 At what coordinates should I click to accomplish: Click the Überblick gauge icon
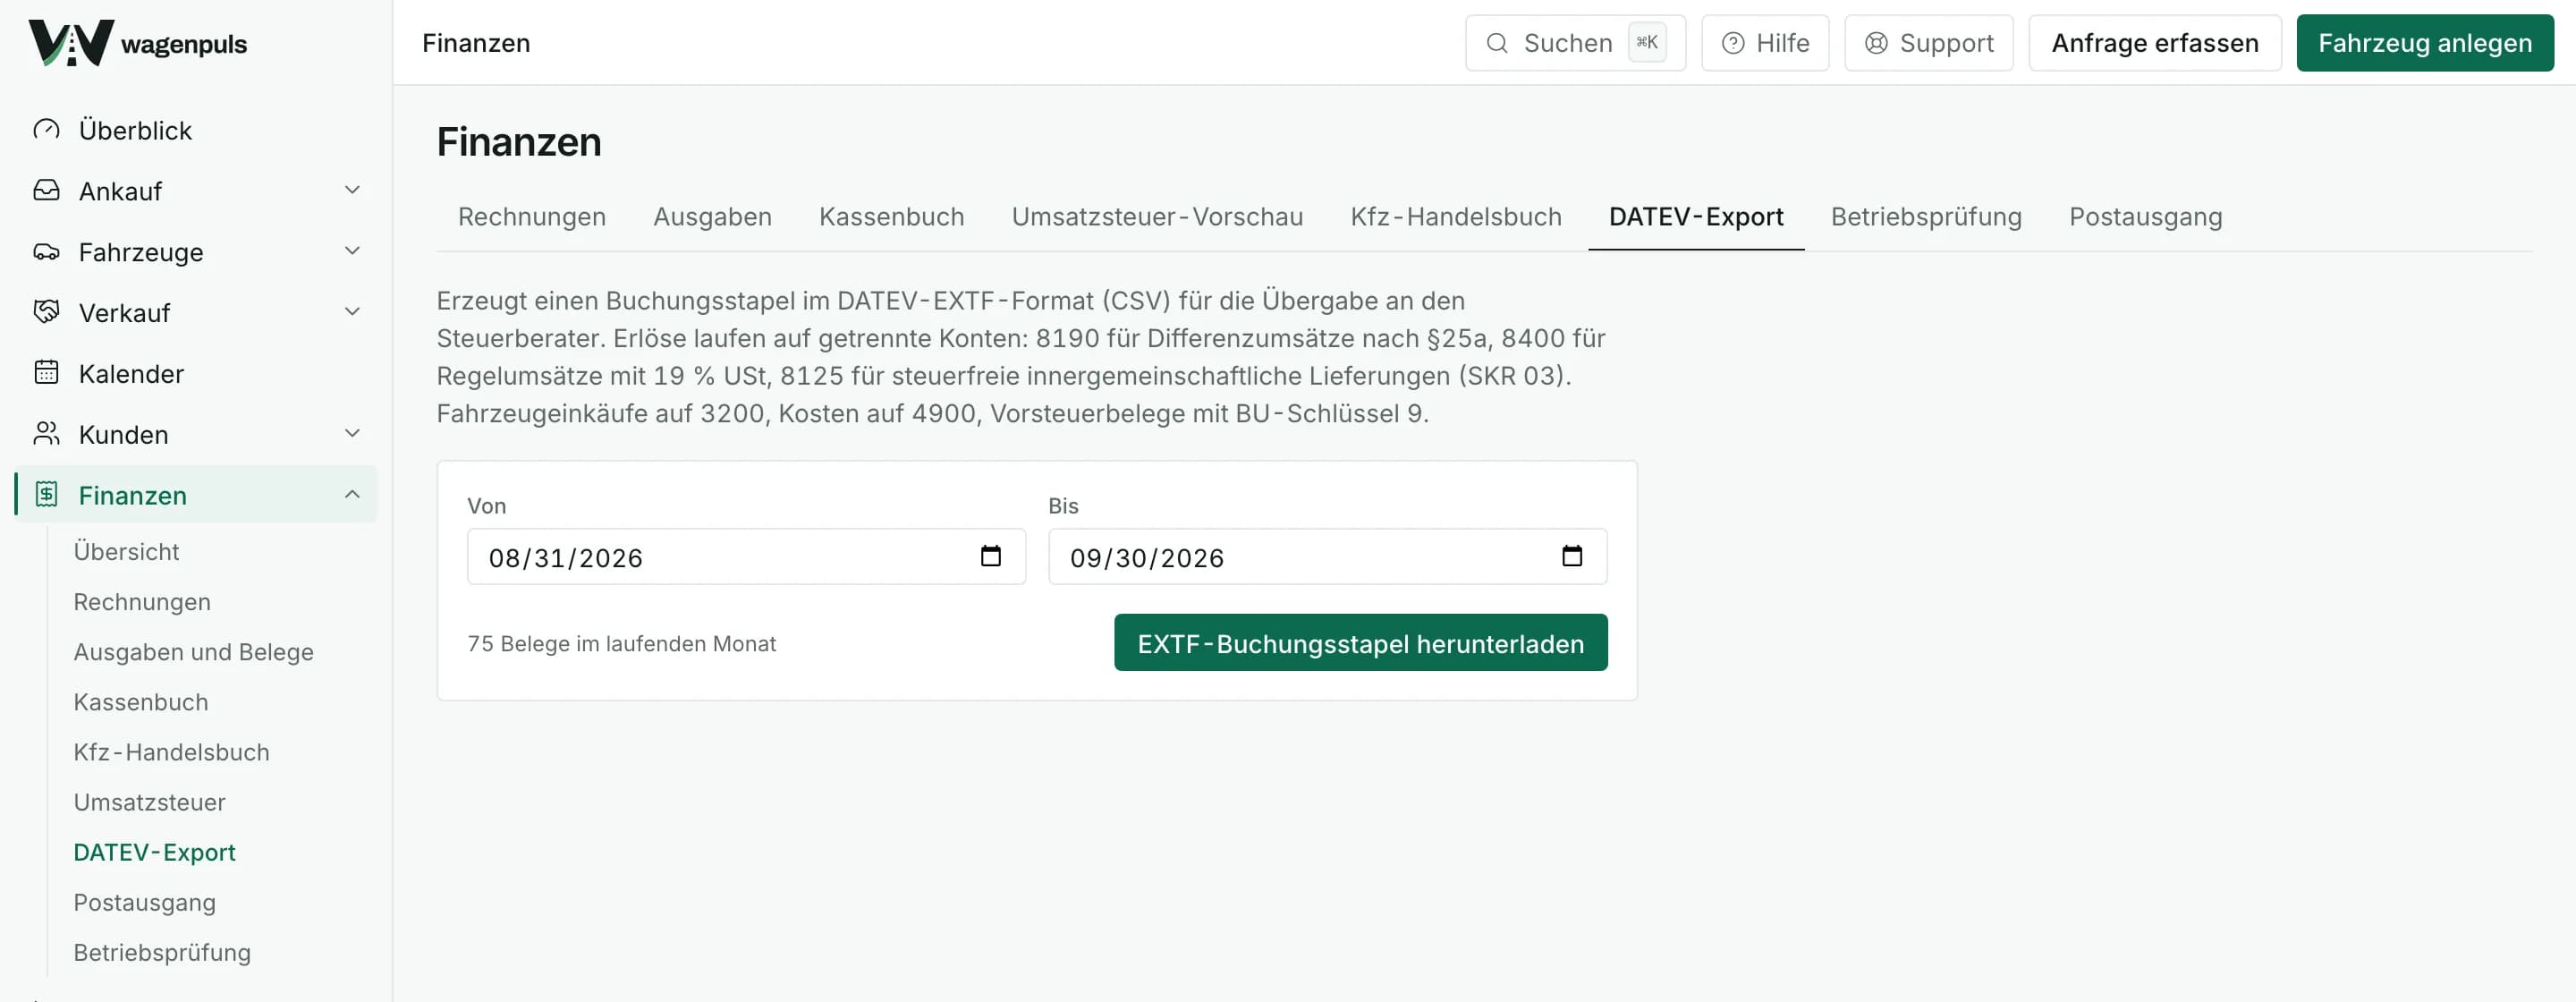[x=46, y=130]
